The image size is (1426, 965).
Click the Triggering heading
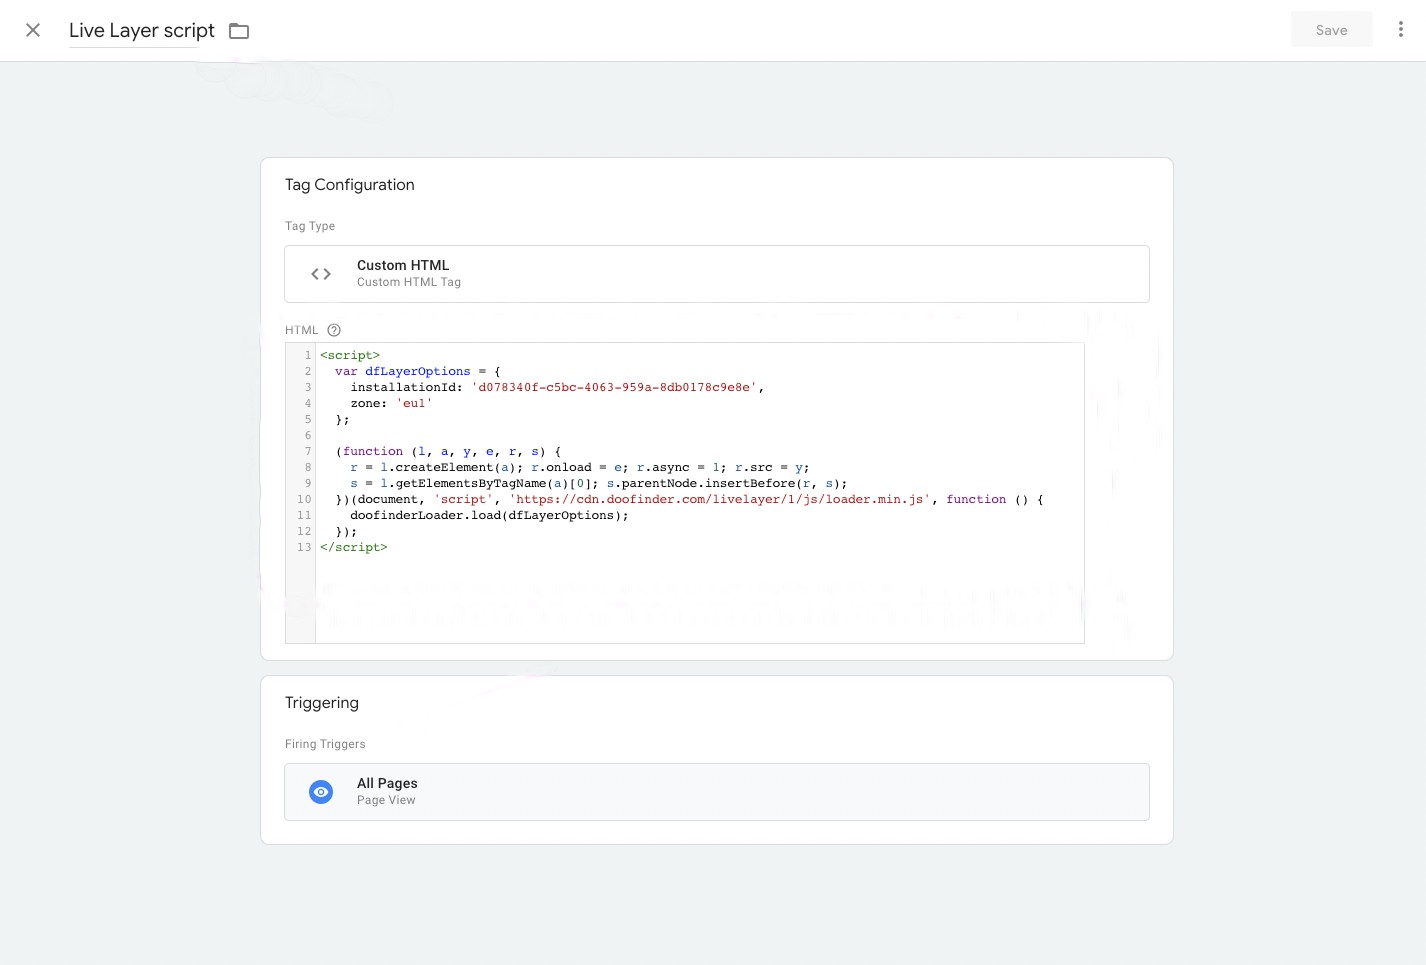(x=322, y=703)
